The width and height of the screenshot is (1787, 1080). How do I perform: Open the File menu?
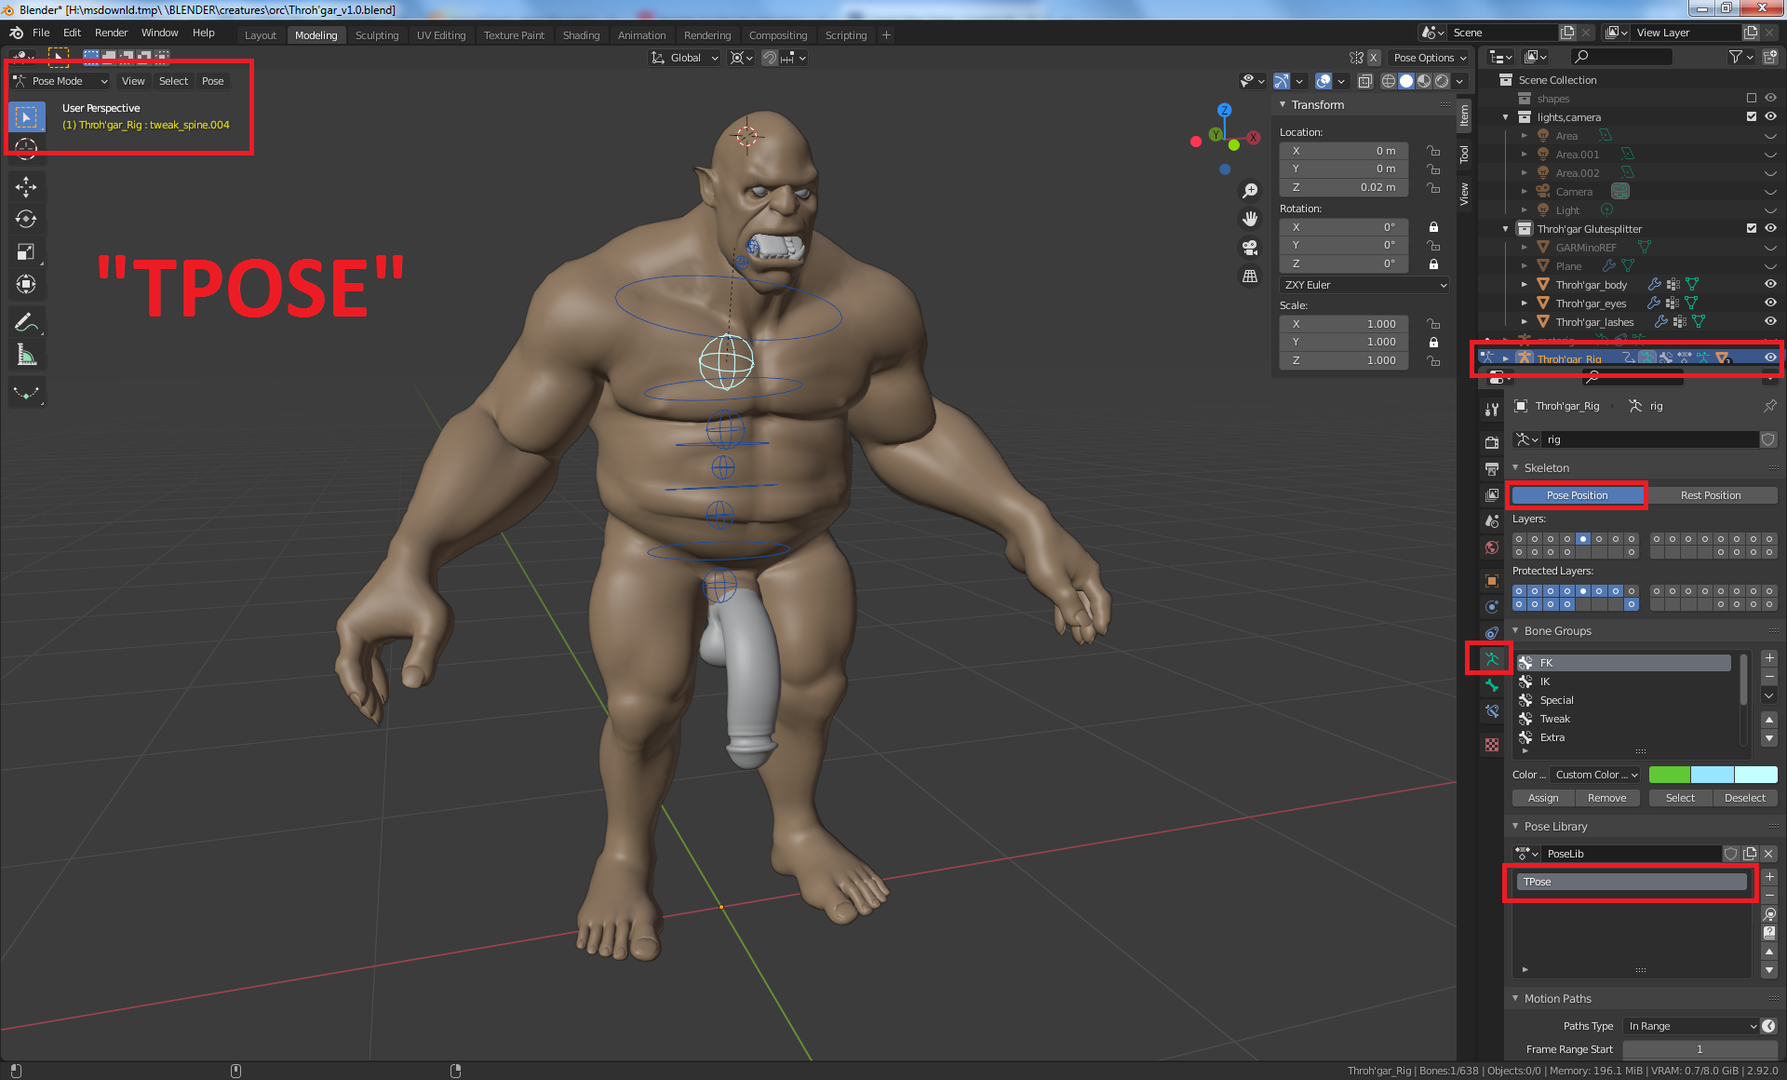(x=41, y=33)
